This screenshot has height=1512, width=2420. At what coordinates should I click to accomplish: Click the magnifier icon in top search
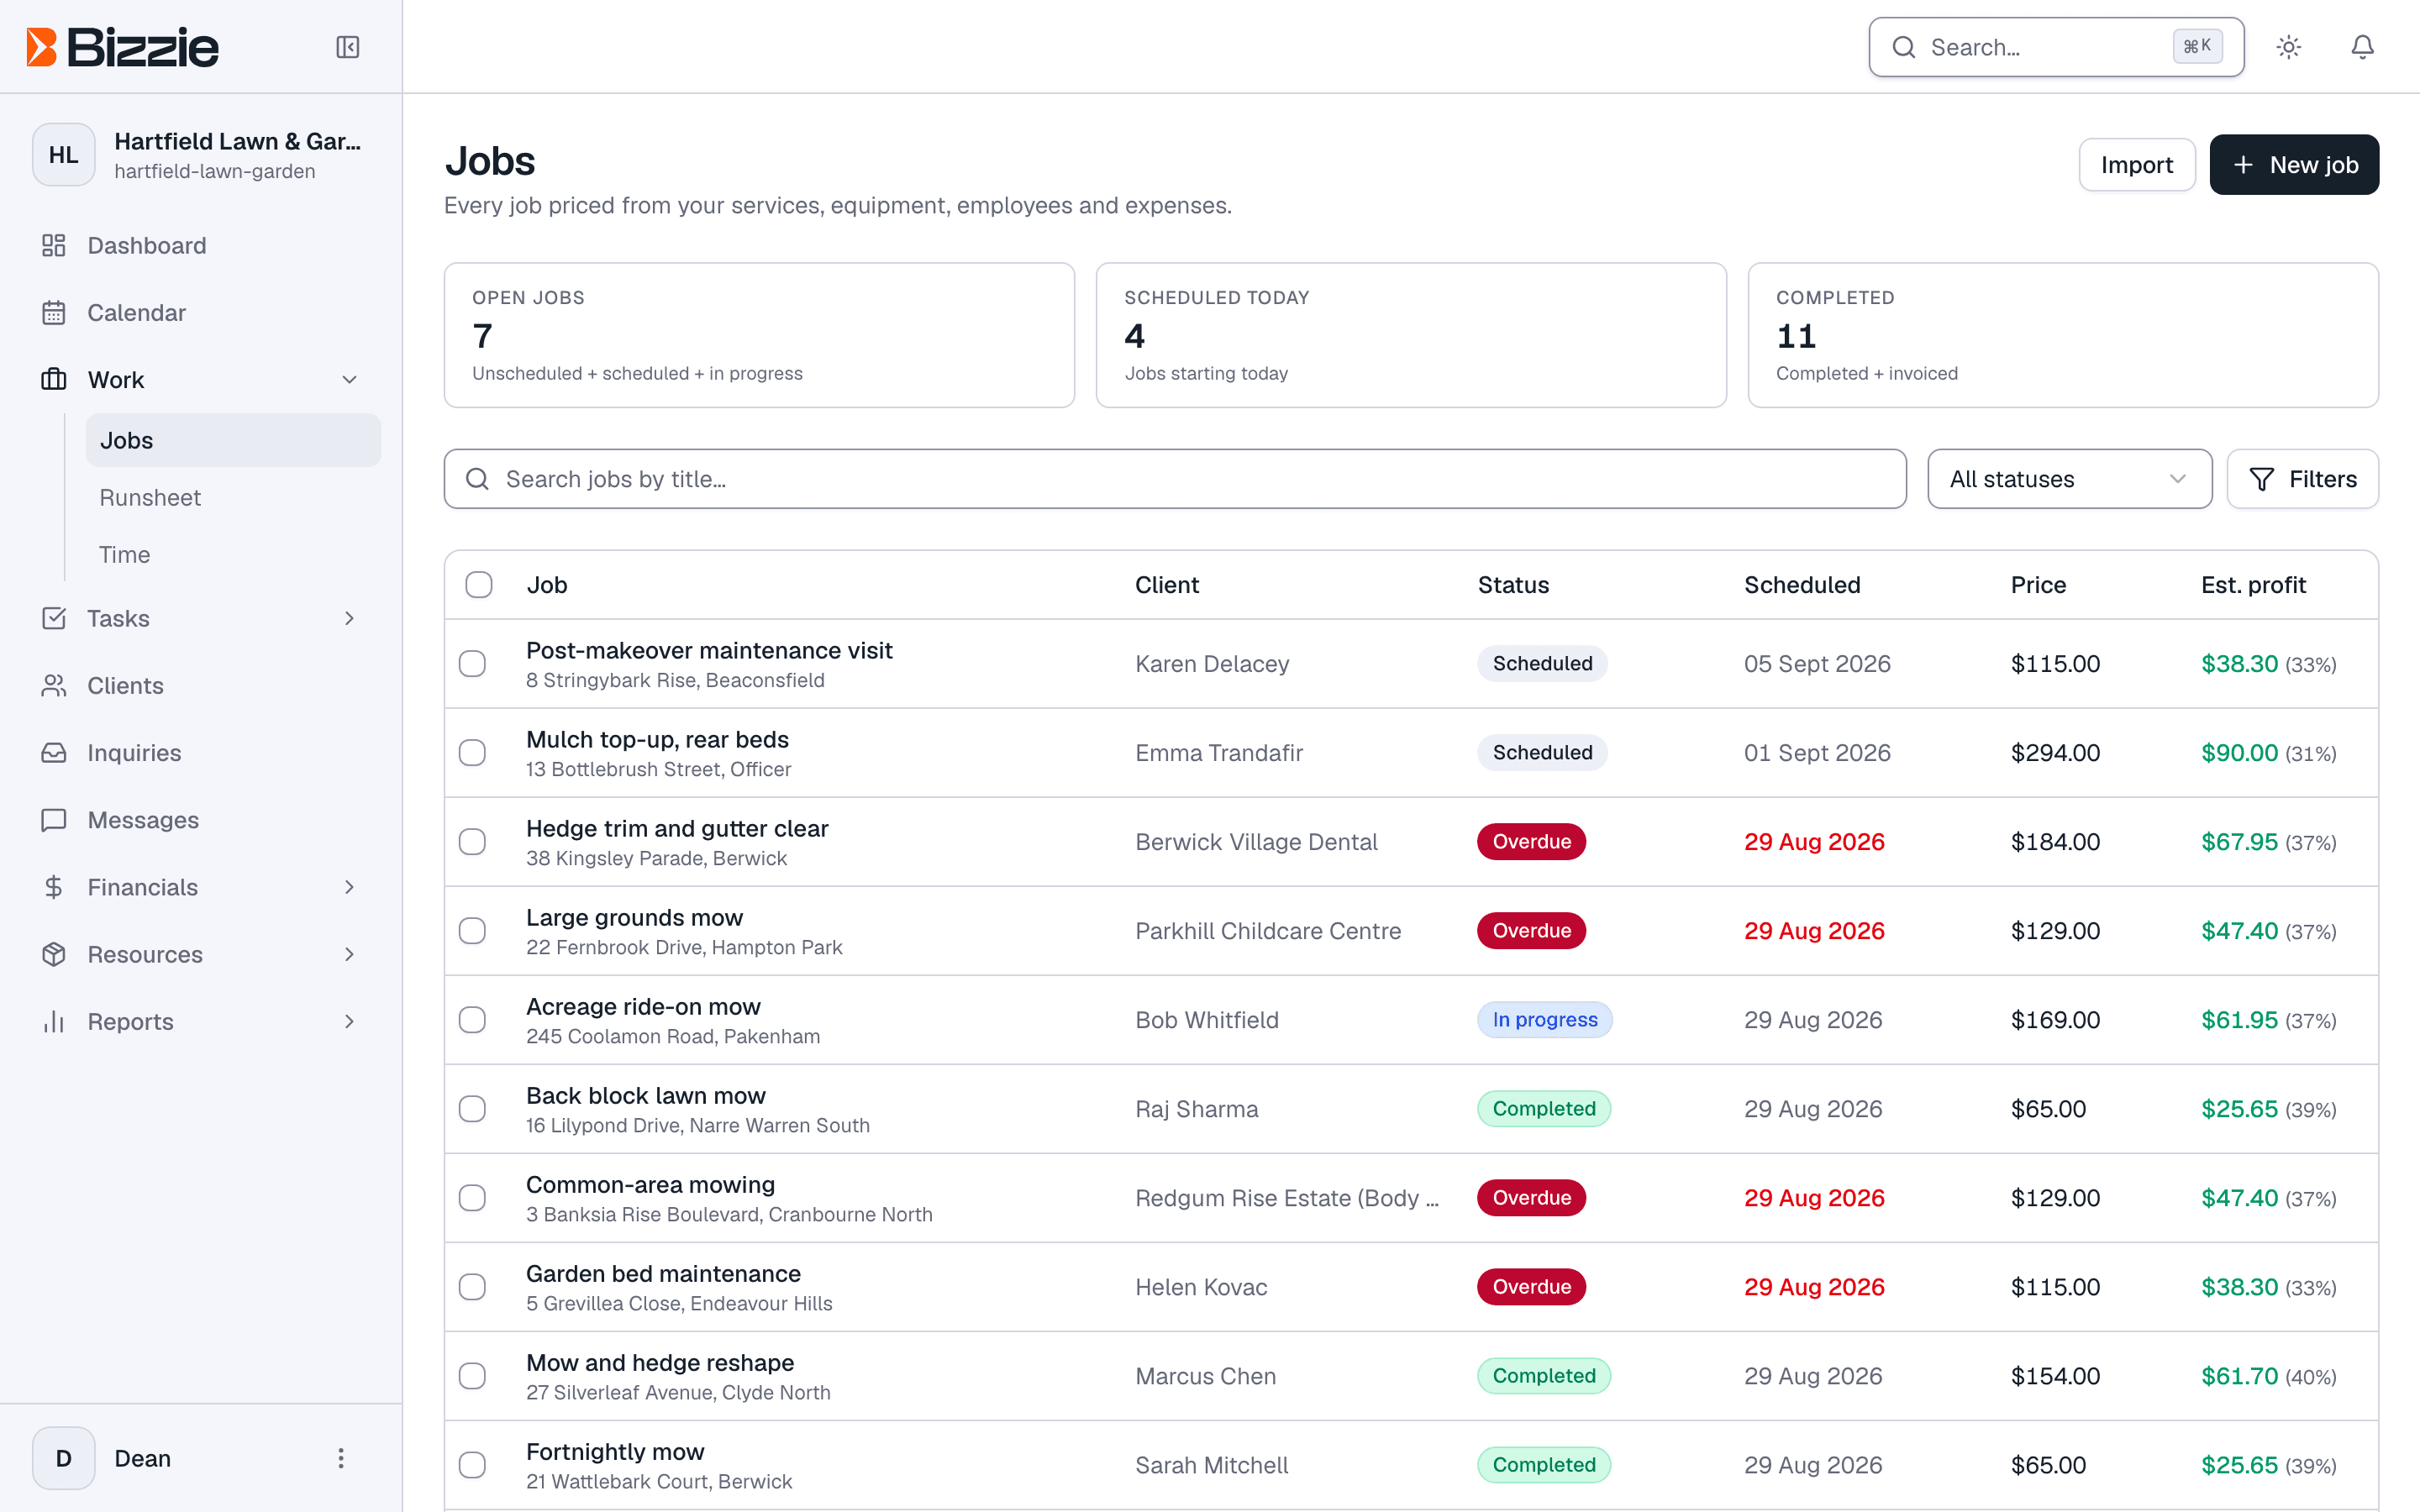[1904, 47]
